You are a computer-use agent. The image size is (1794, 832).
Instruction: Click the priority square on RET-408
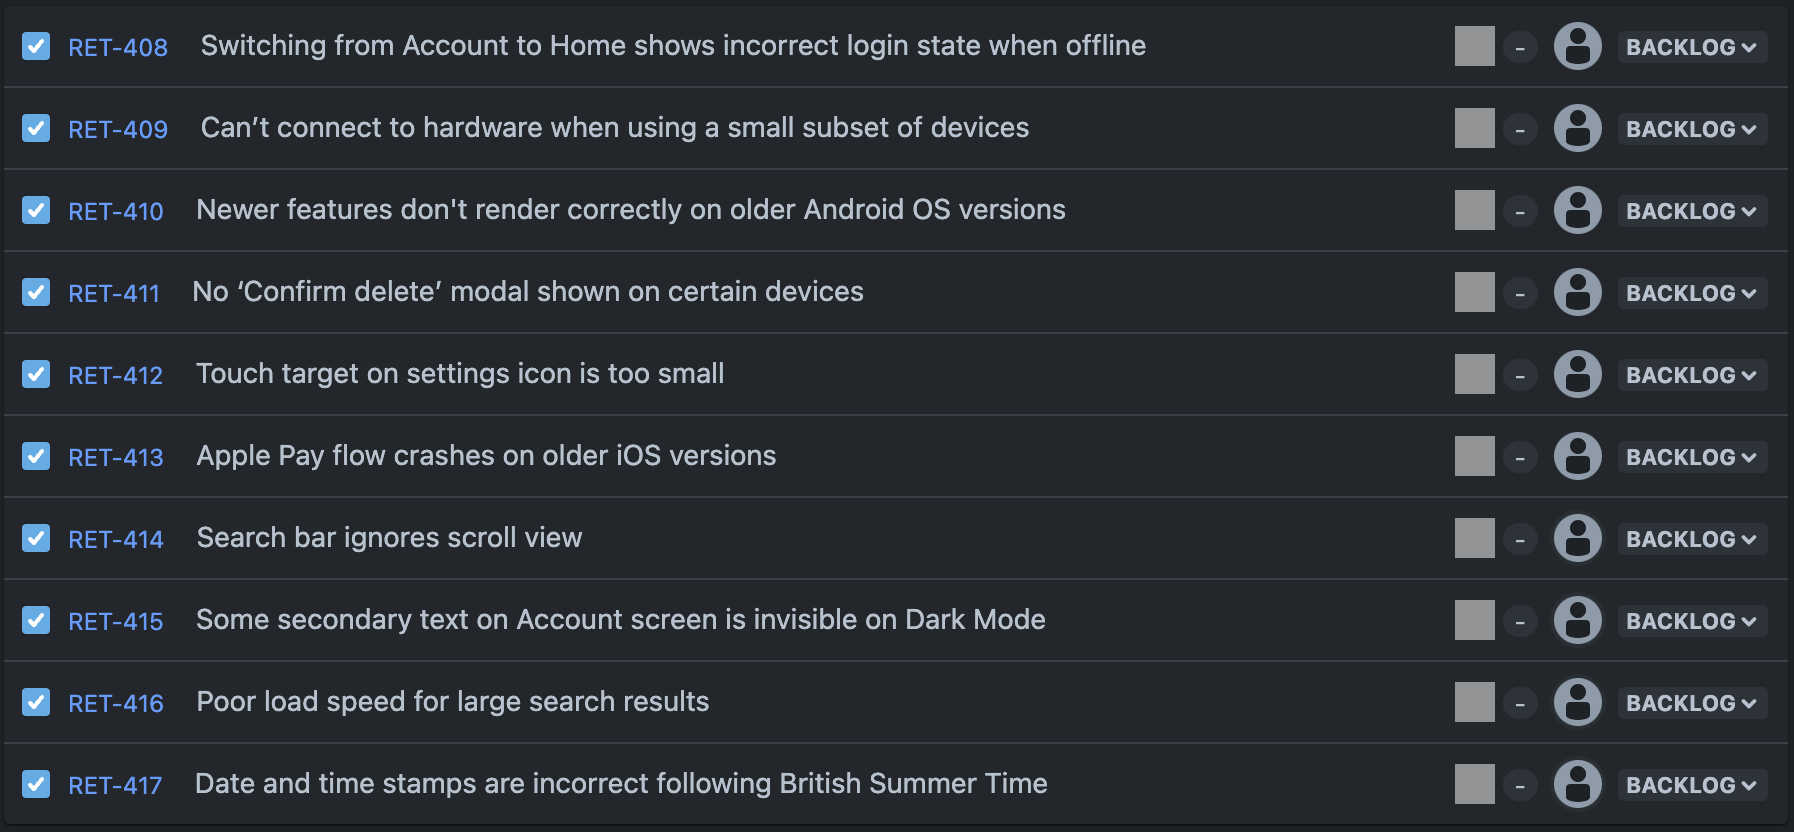[1473, 46]
